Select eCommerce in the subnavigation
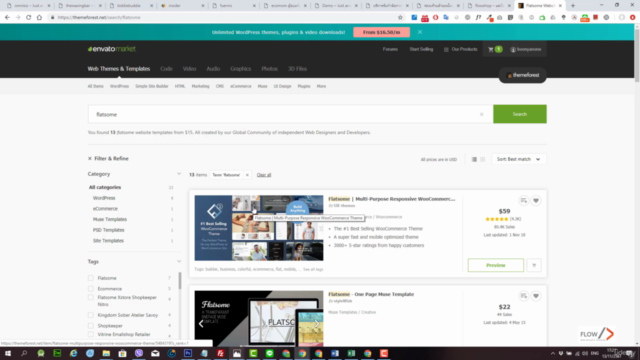The image size is (640, 360). coord(241,87)
